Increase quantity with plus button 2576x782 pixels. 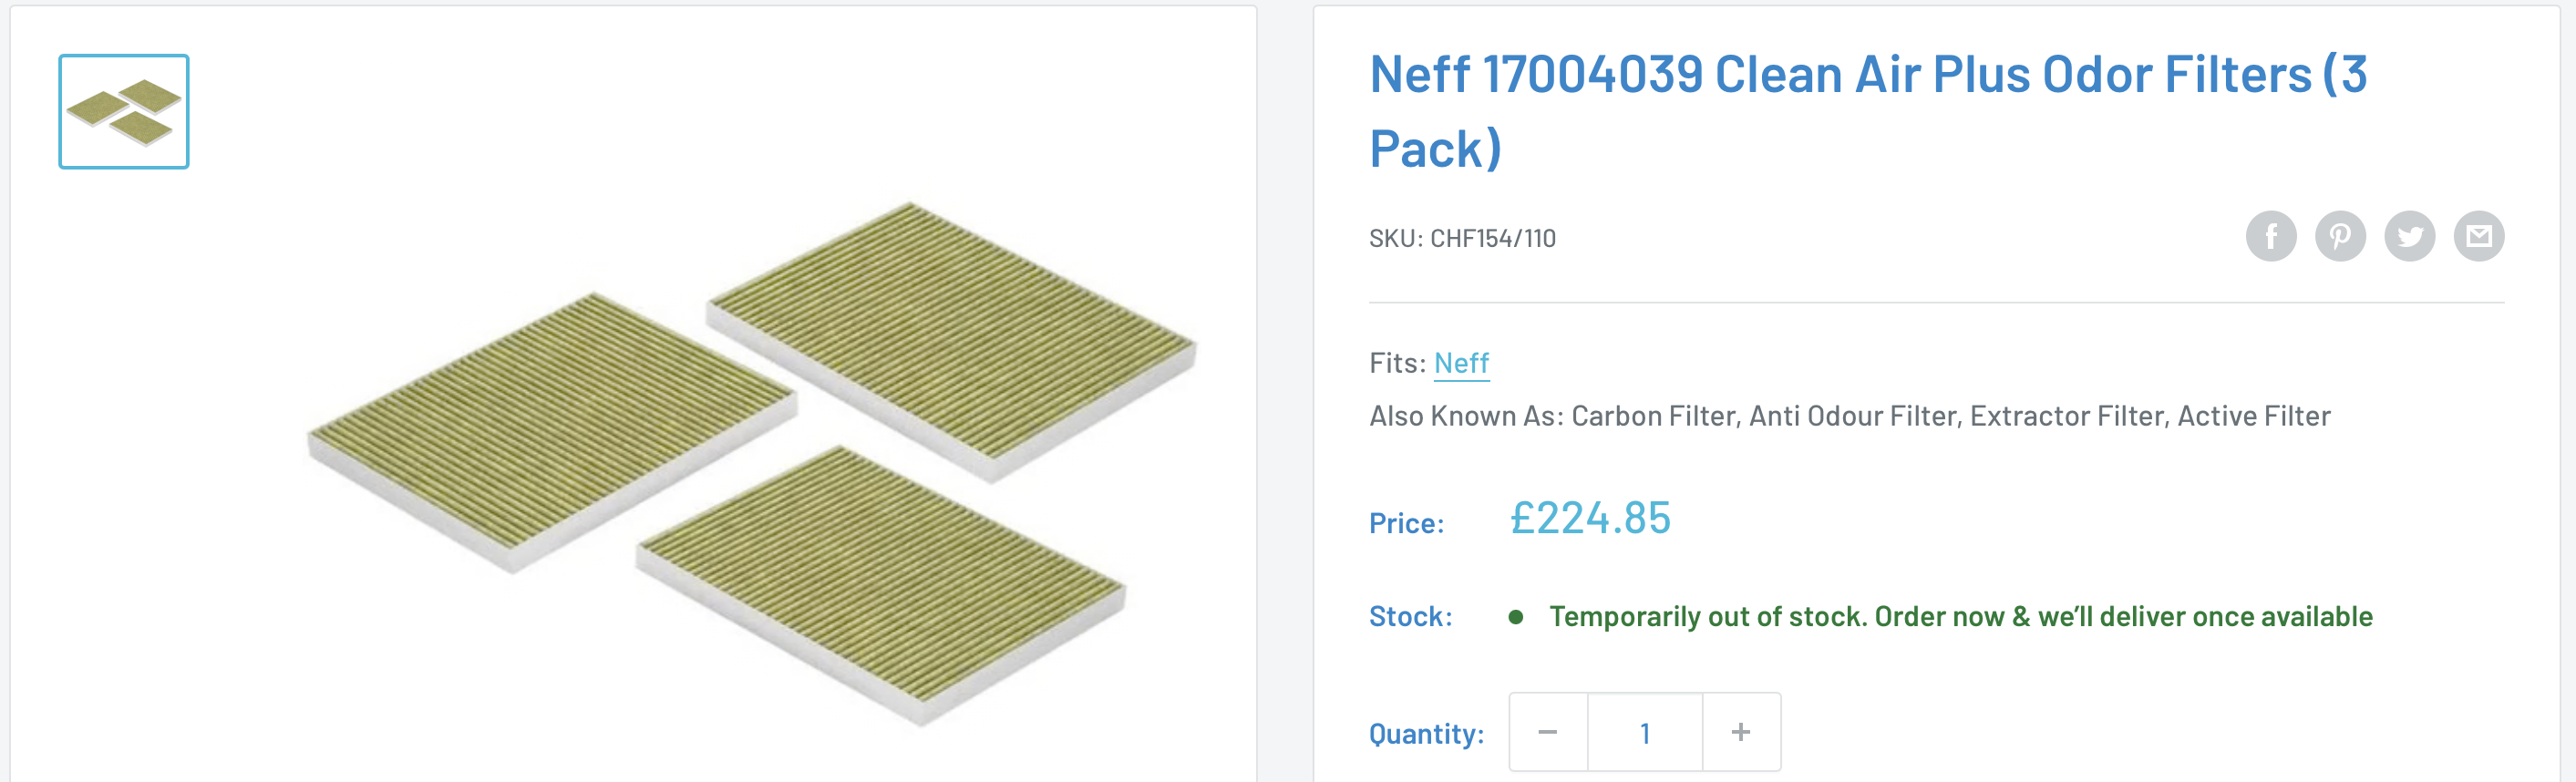pyautogui.click(x=1740, y=732)
